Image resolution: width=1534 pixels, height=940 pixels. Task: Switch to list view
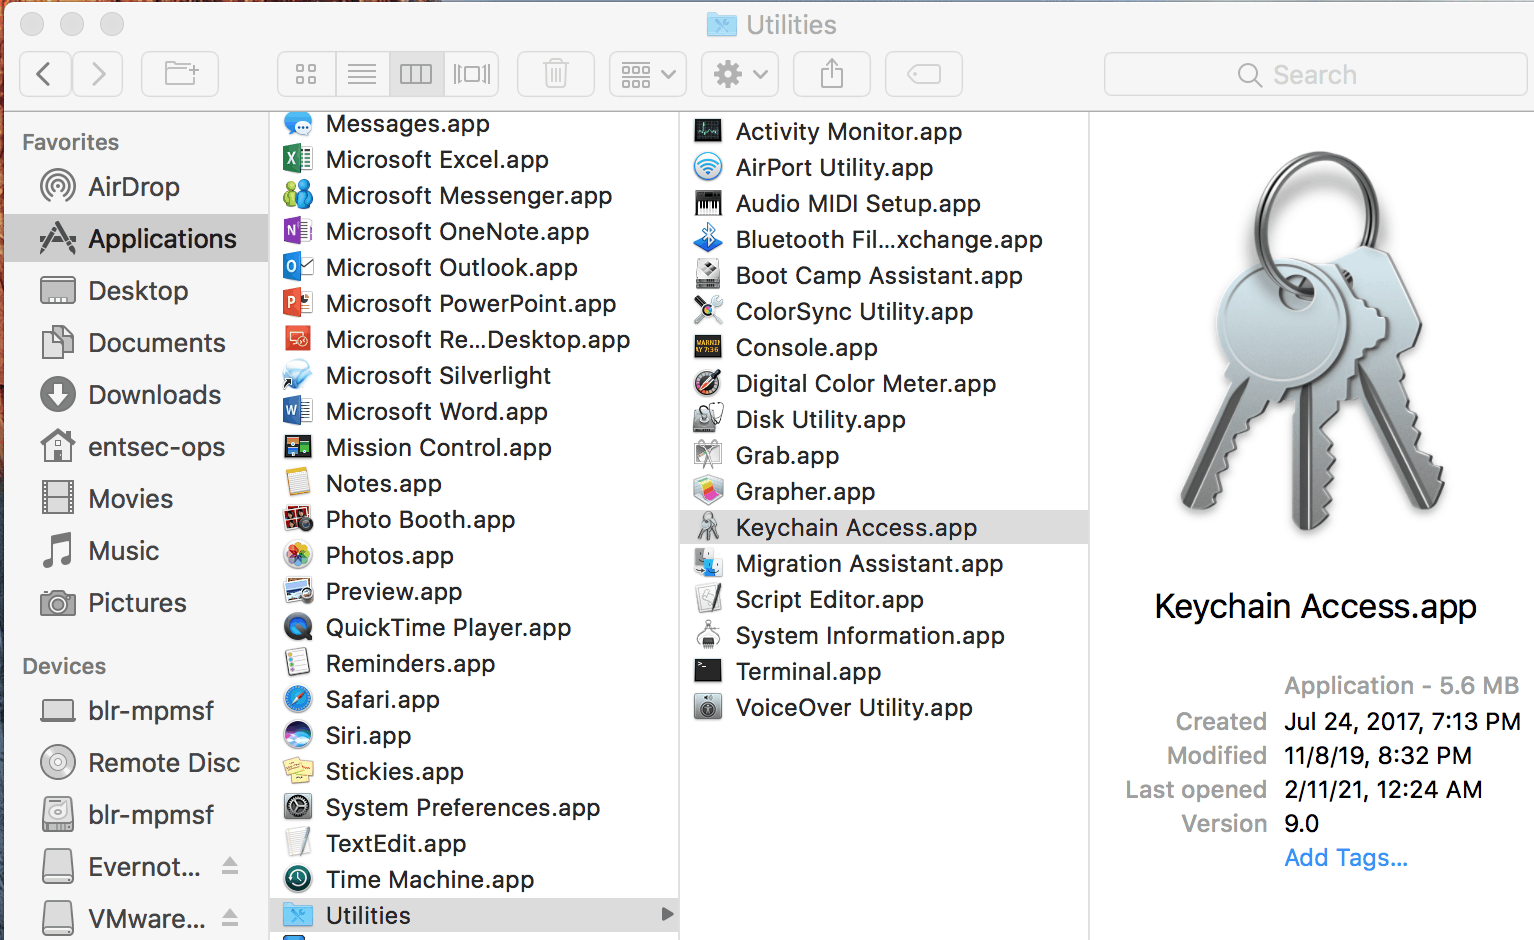pos(362,74)
